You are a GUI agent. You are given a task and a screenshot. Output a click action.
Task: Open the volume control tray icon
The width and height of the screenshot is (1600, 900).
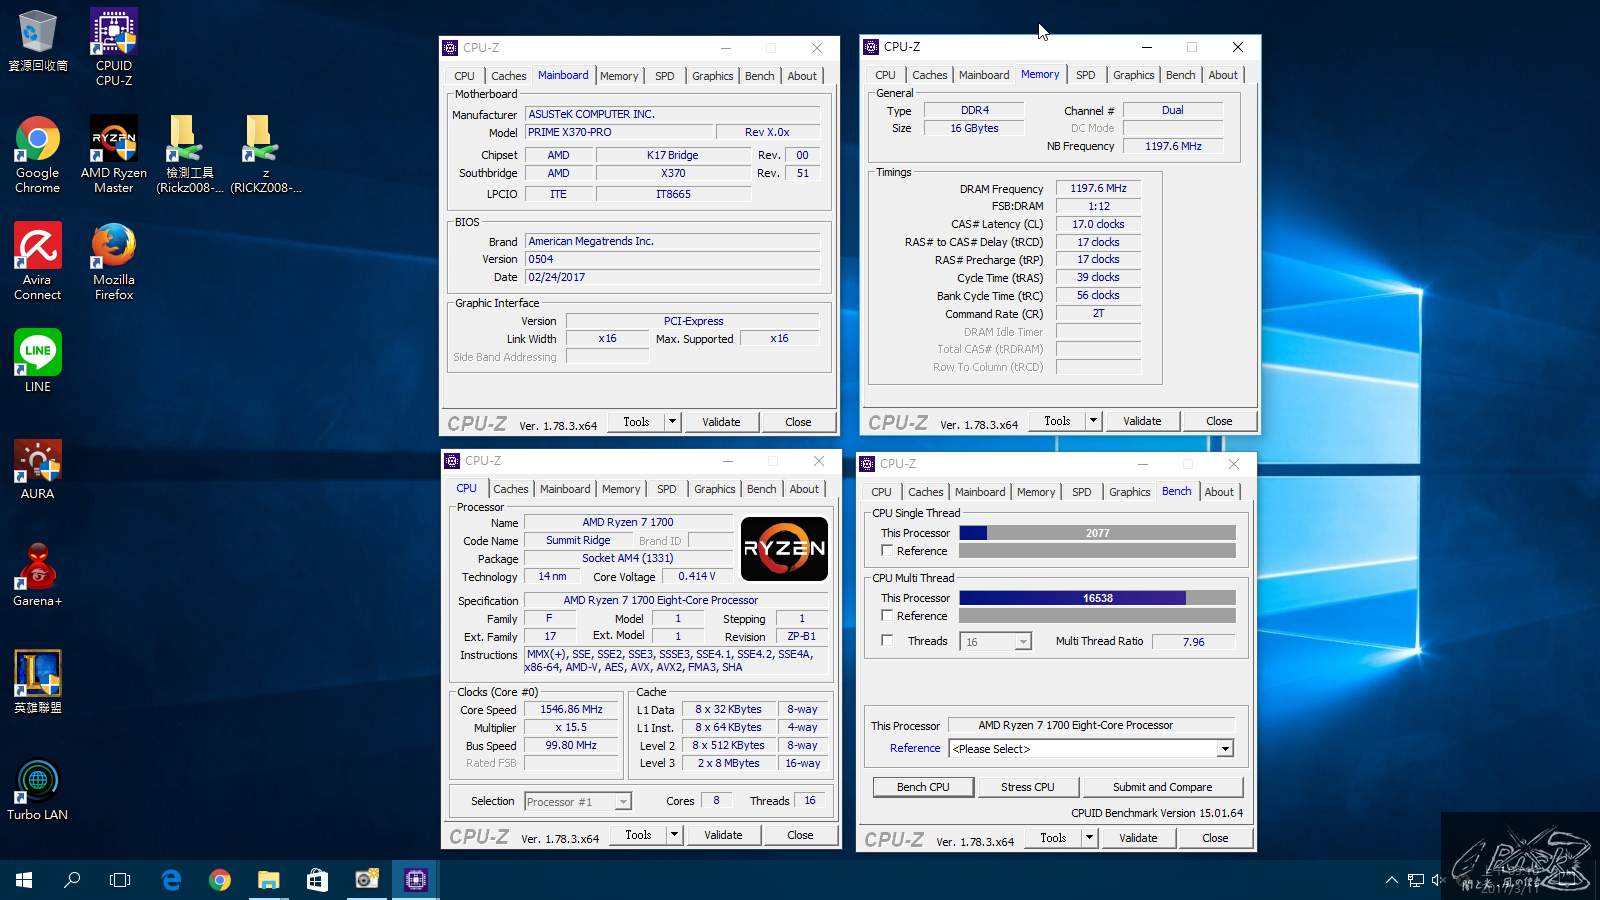pos(1439,880)
